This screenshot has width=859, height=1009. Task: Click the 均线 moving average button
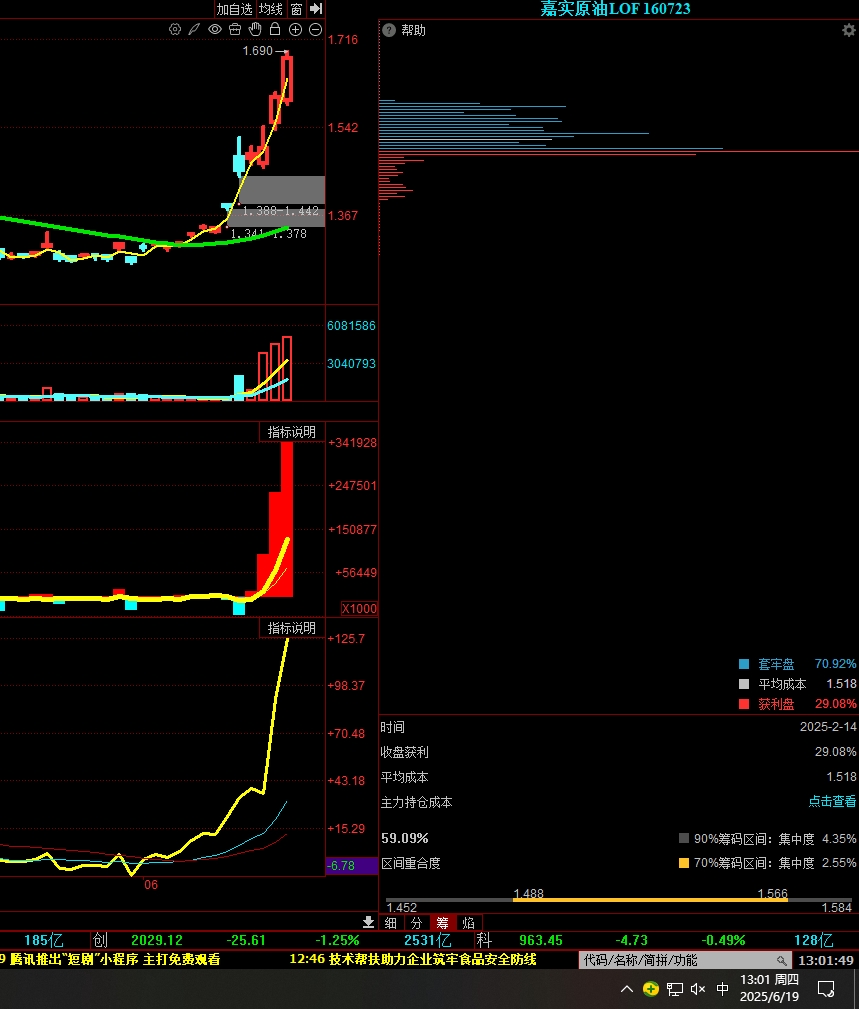[x=271, y=9]
